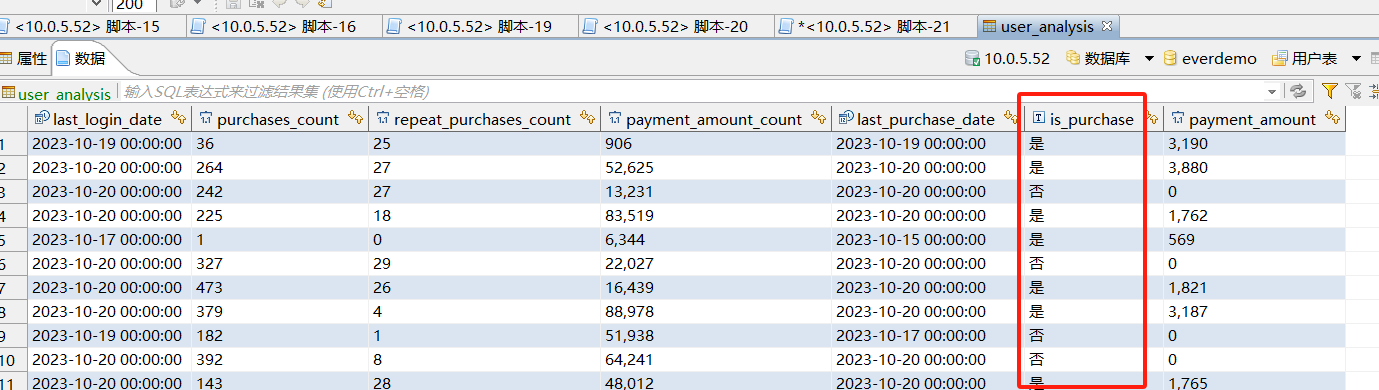This screenshot has height=390, width=1379.
Task: Click the 10.0.5.52 connection breadcrumb
Action: (x=1007, y=58)
